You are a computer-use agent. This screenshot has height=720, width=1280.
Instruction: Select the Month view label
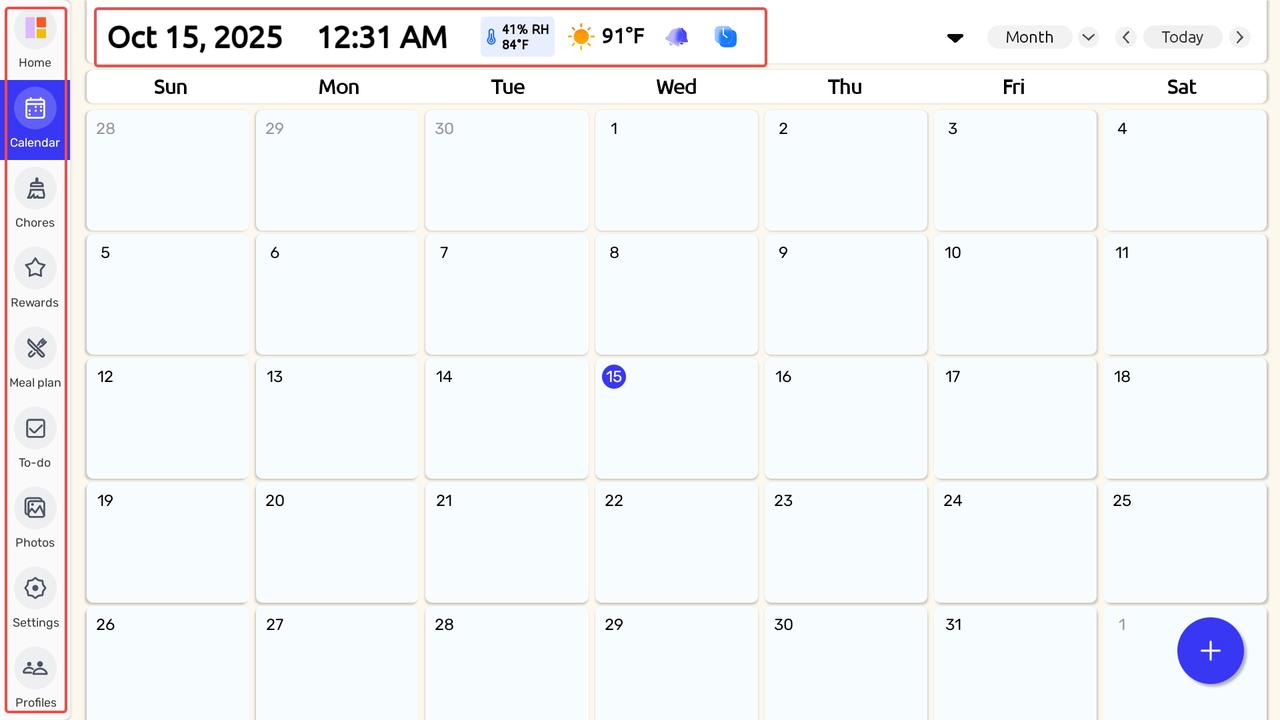(x=1029, y=37)
